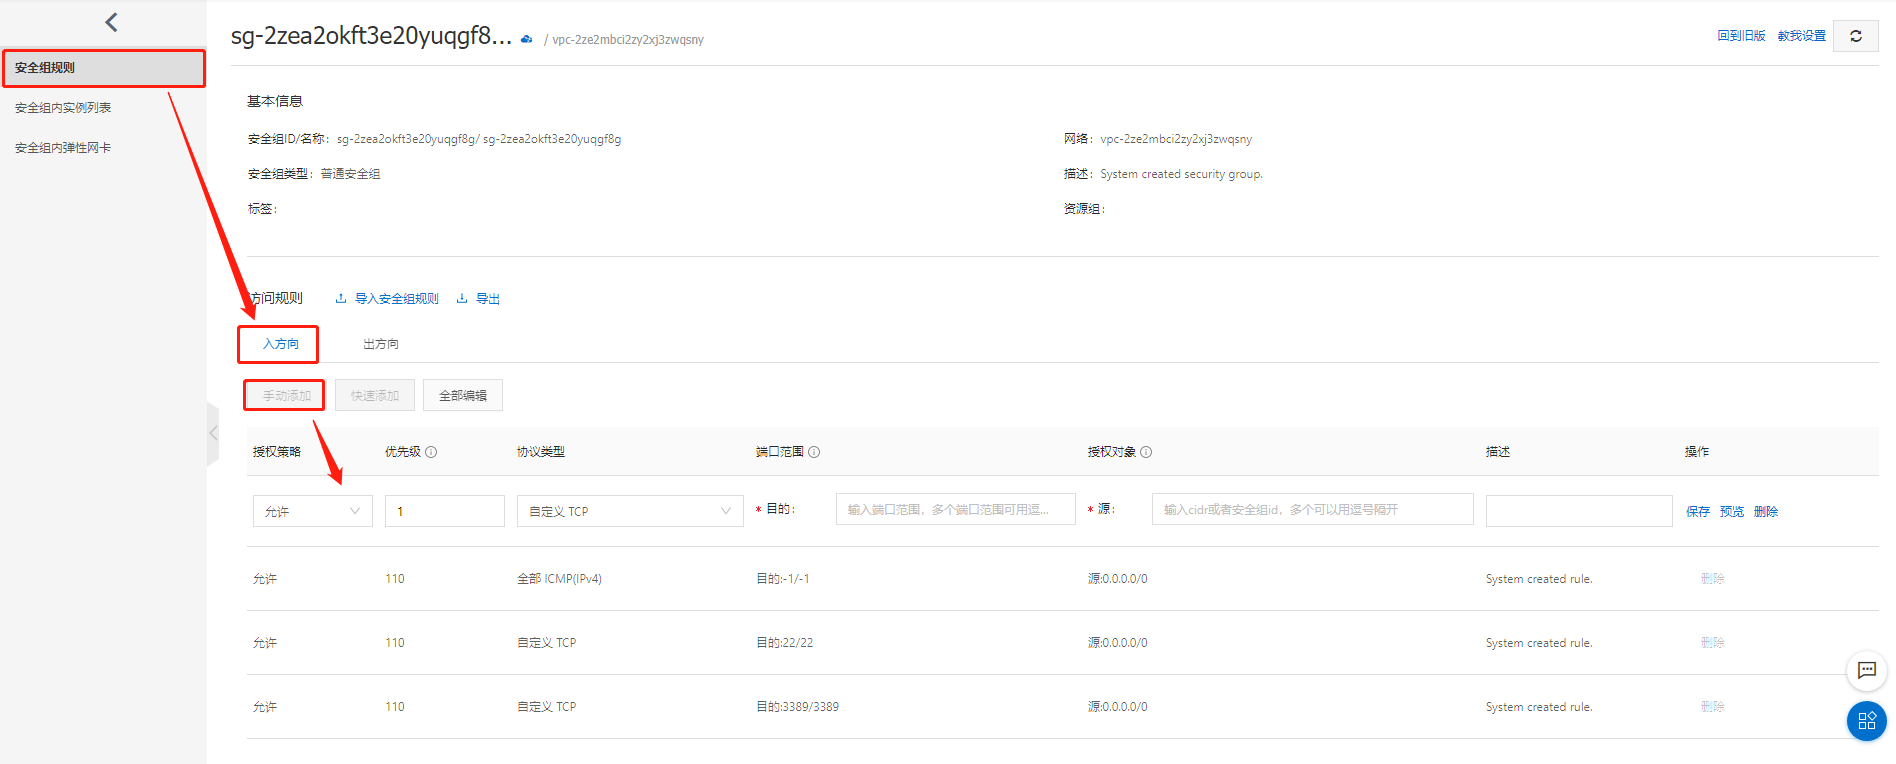Switch to the 入方向 tab
This screenshot has width=1896, height=764.
[280, 344]
